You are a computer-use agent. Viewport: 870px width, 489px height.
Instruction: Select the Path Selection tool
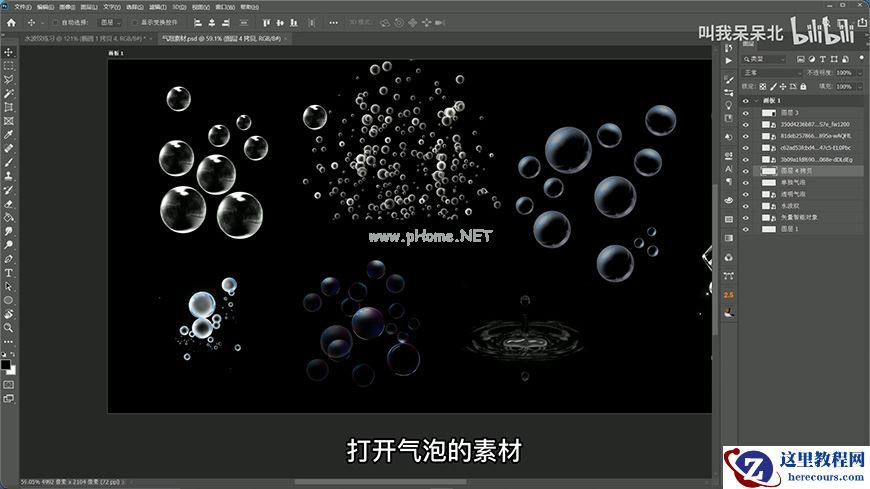point(9,286)
